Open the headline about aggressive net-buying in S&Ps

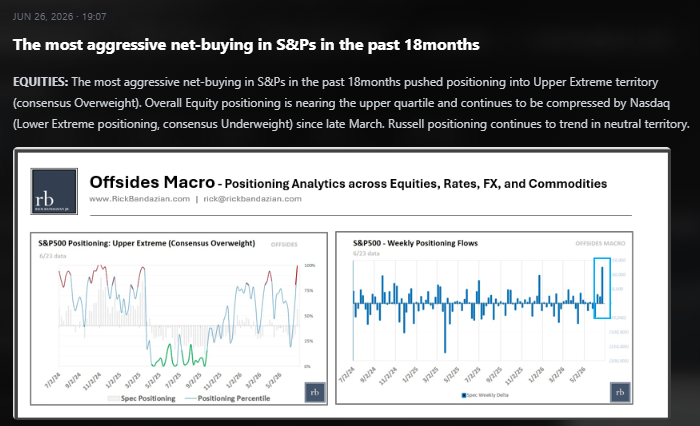tap(246, 45)
